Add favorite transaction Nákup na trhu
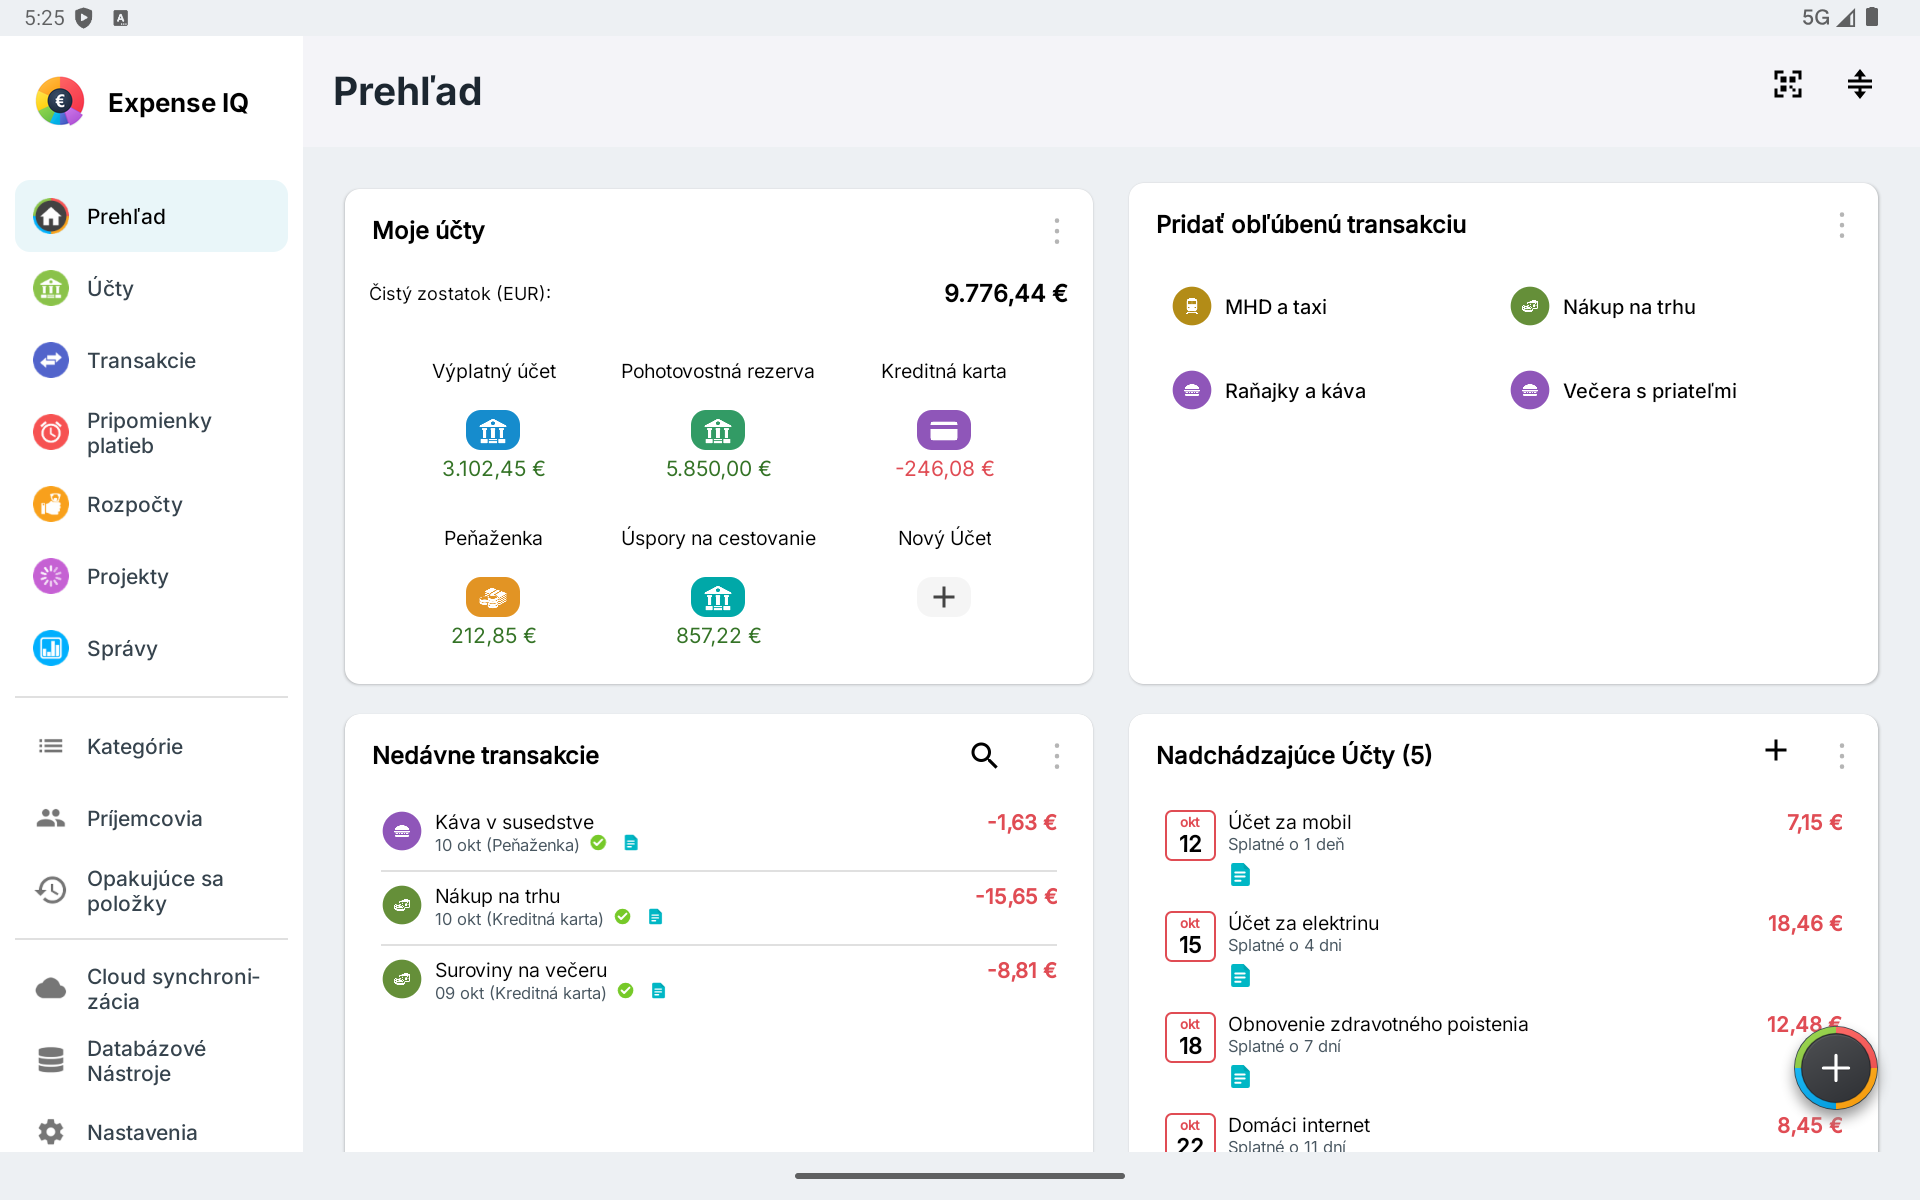1920x1200 pixels. (x=1603, y=306)
